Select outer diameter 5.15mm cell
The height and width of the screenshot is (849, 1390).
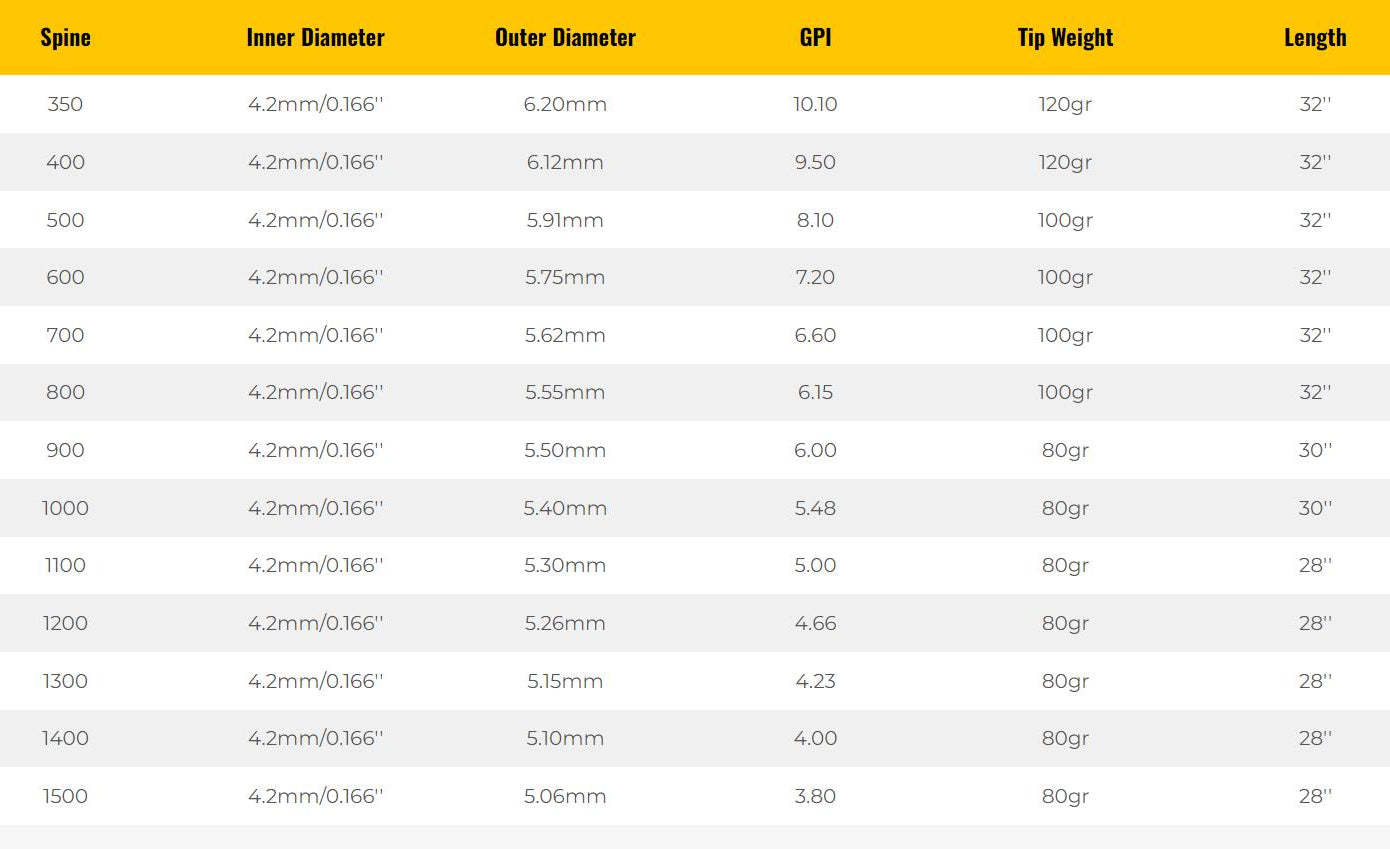[565, 681]
